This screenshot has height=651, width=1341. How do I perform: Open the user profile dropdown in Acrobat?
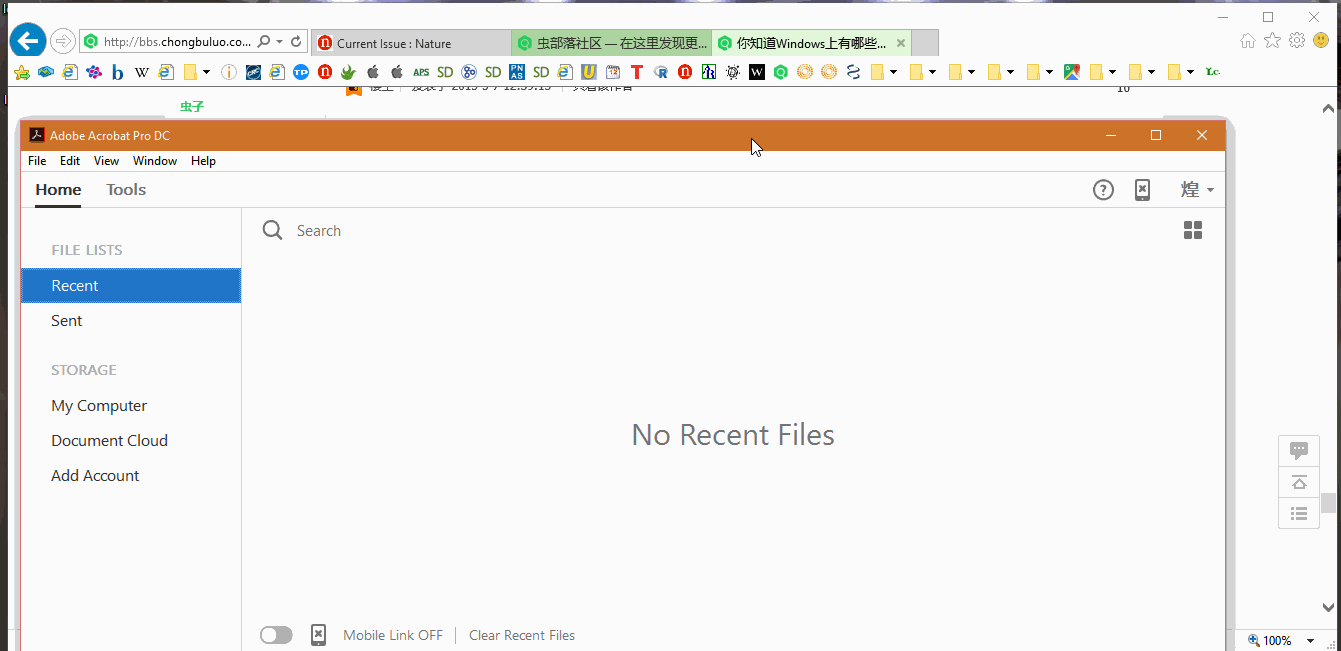click(1197, 190)
